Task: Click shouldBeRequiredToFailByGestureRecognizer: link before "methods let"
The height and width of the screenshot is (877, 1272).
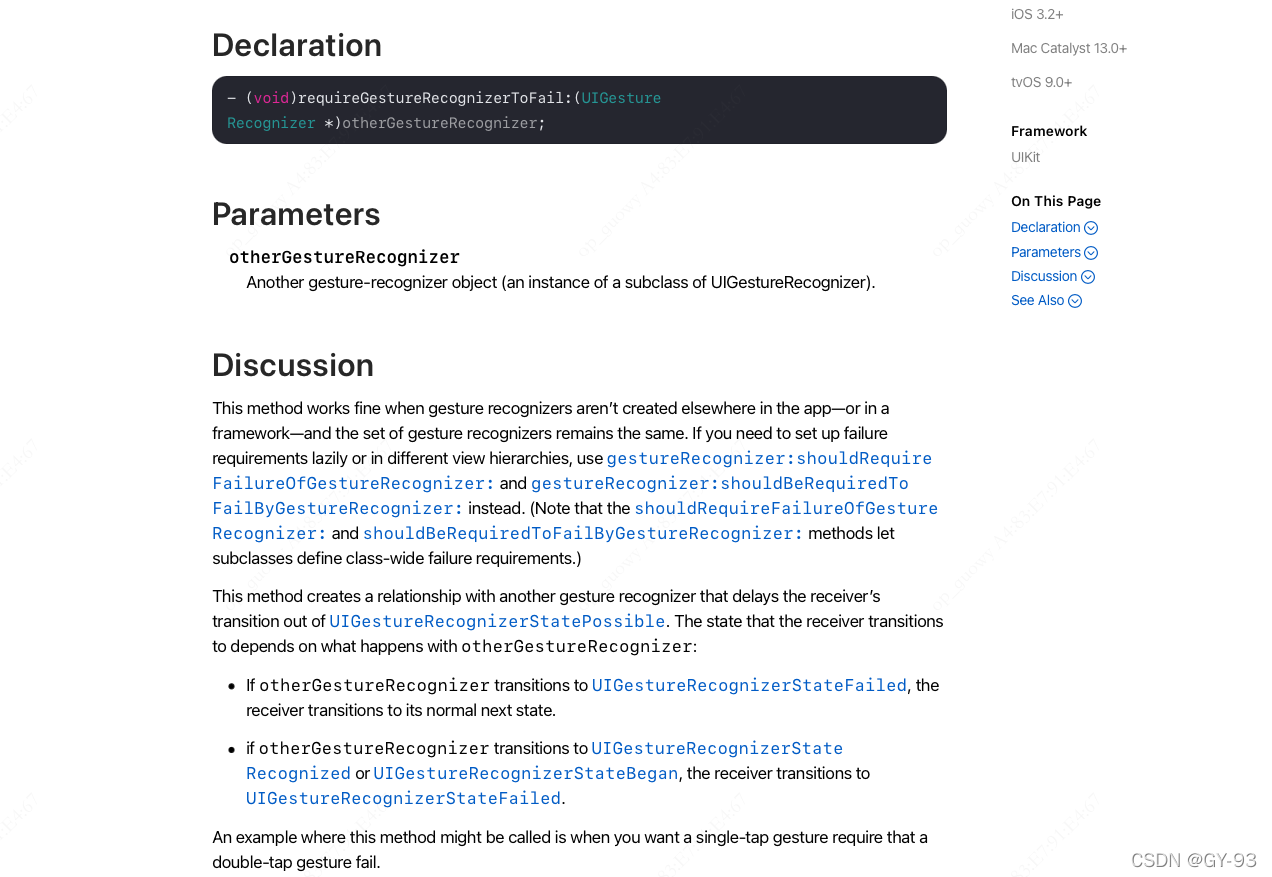Action: (x=582, y=534)
